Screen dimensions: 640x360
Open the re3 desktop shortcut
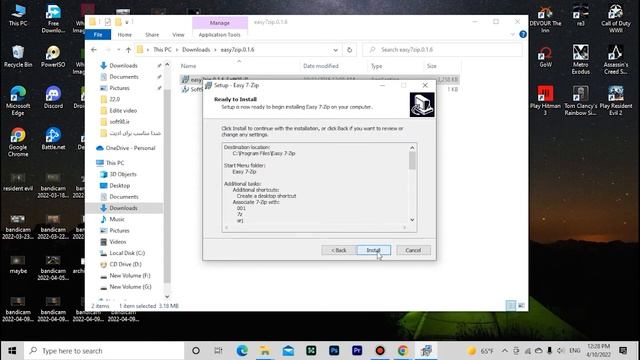pyautogui.click(x=580, y=16)
